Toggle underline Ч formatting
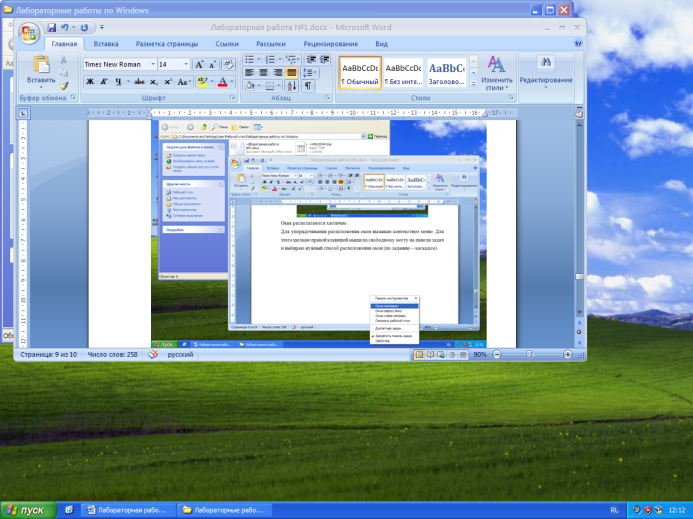 [118, 81]
